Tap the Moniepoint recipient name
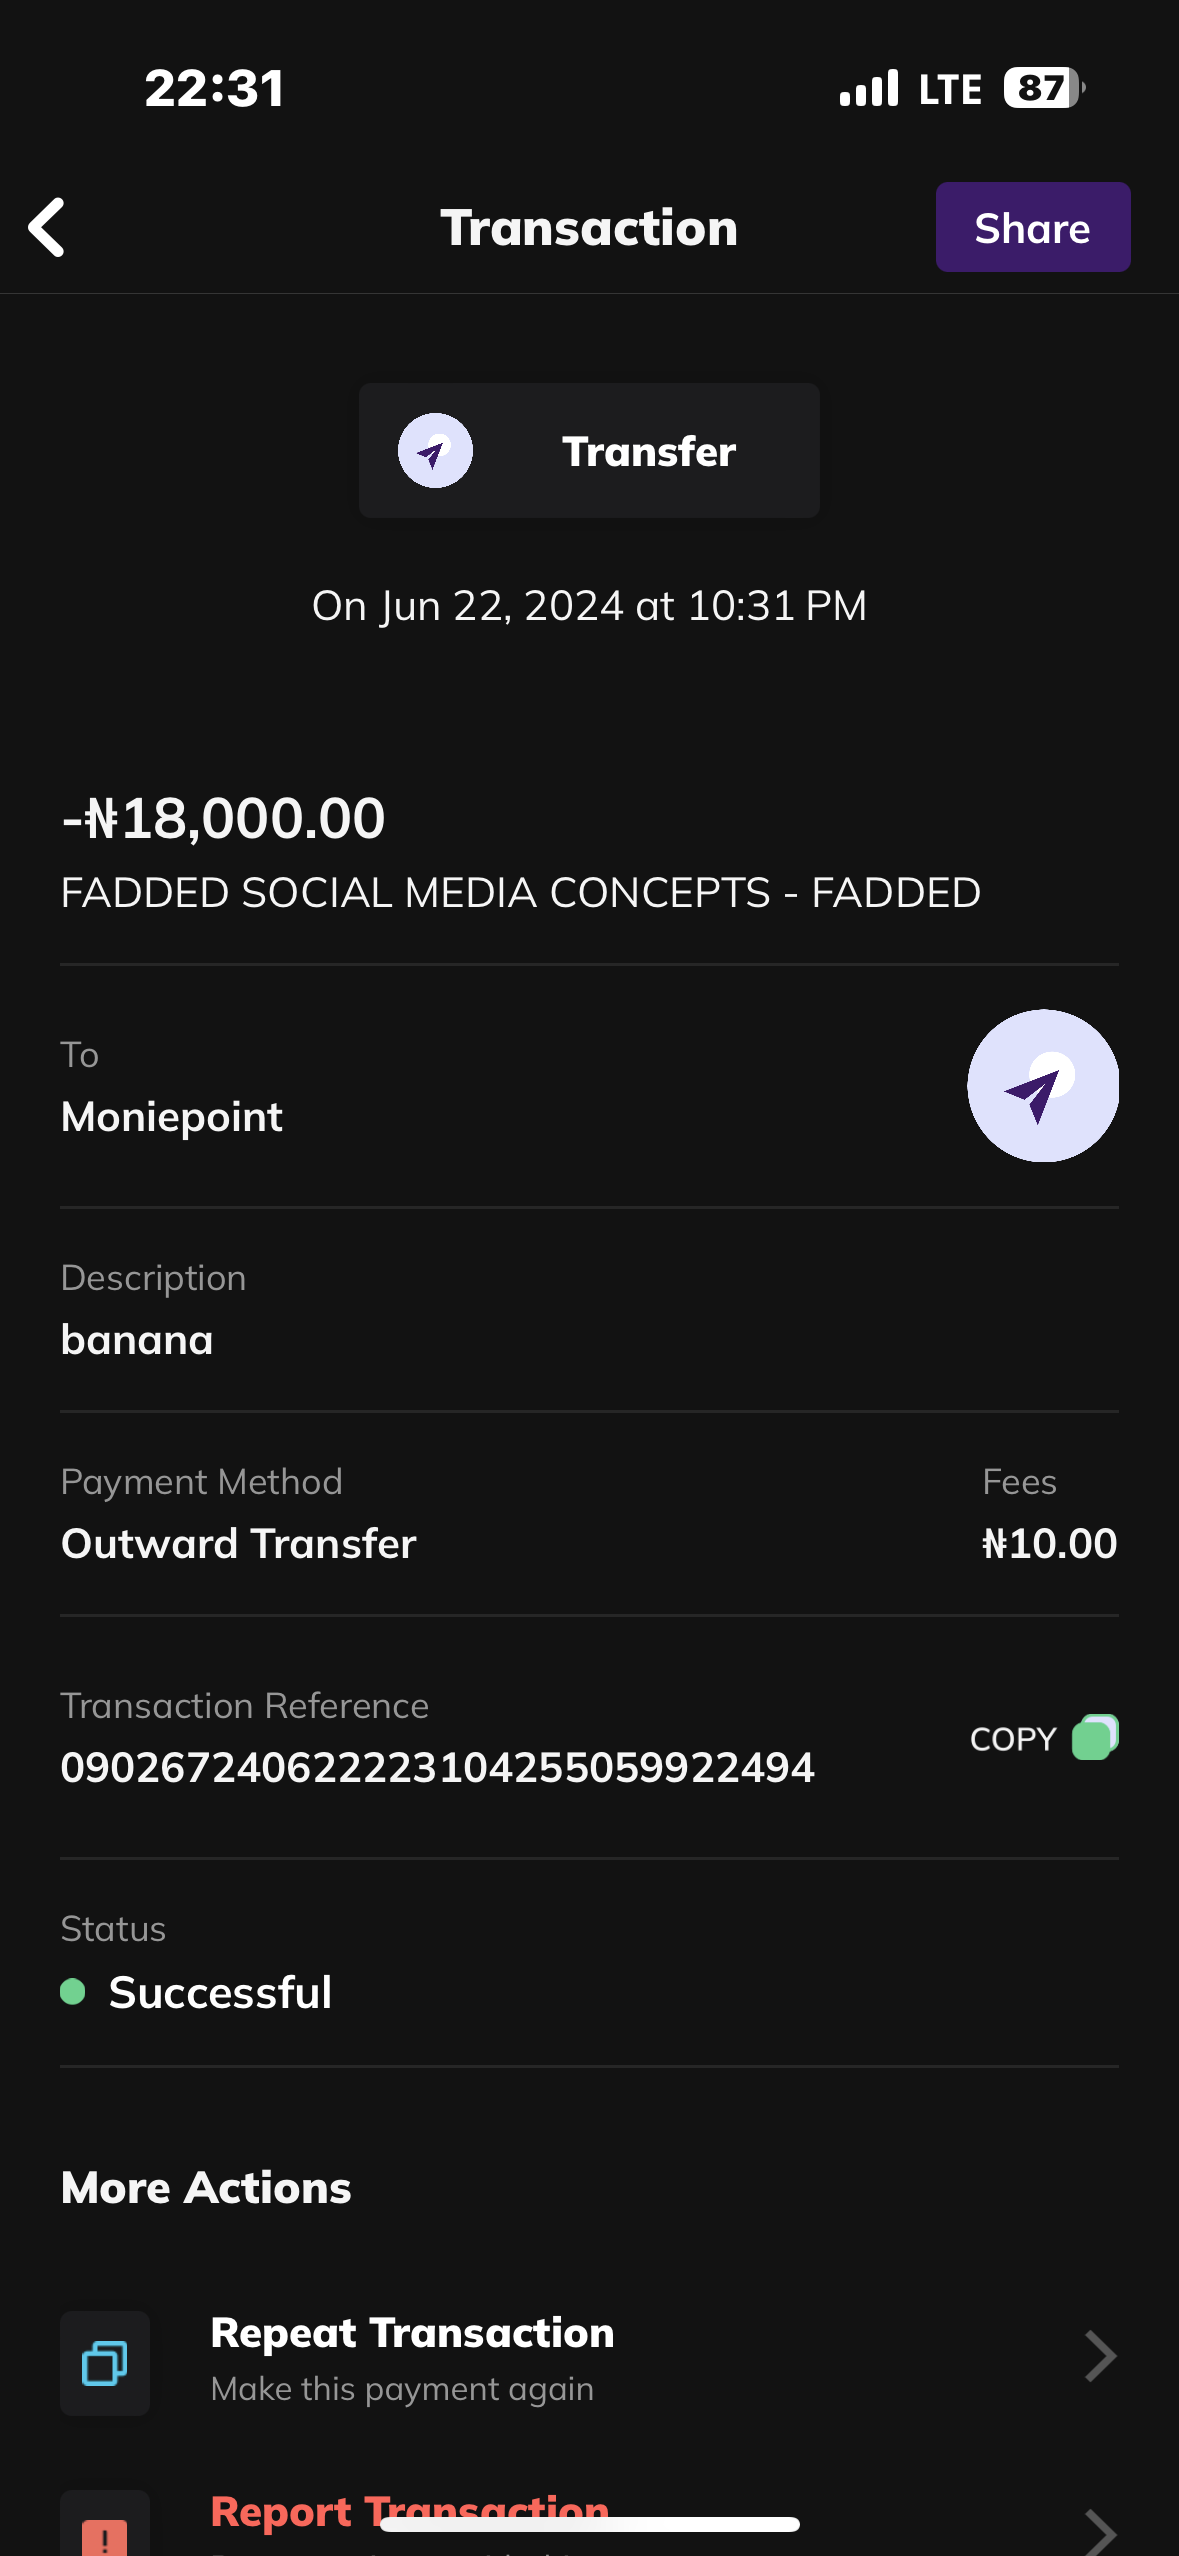Viewport: 1179px width, 2556px height. pos(172,1117)
